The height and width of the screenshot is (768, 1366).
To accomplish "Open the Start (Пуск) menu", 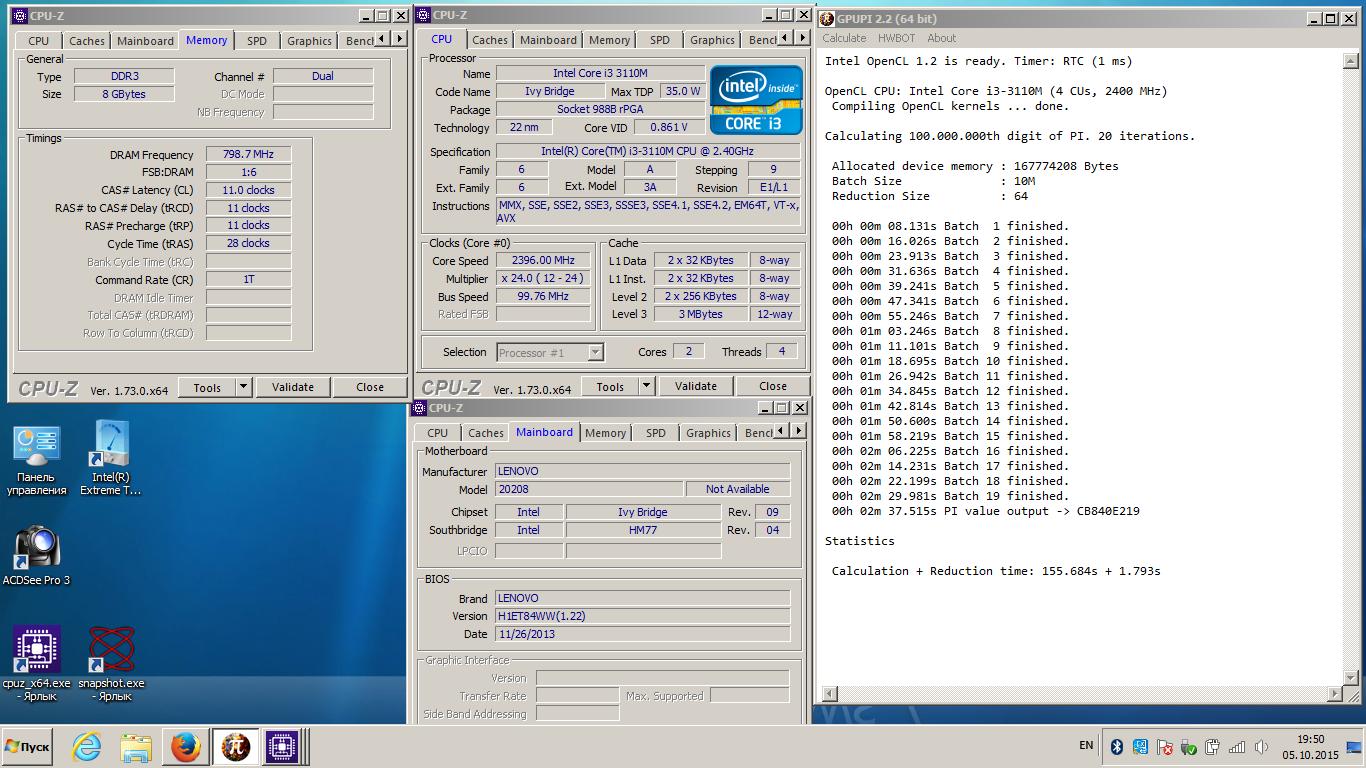I will (x=27, y=747).
